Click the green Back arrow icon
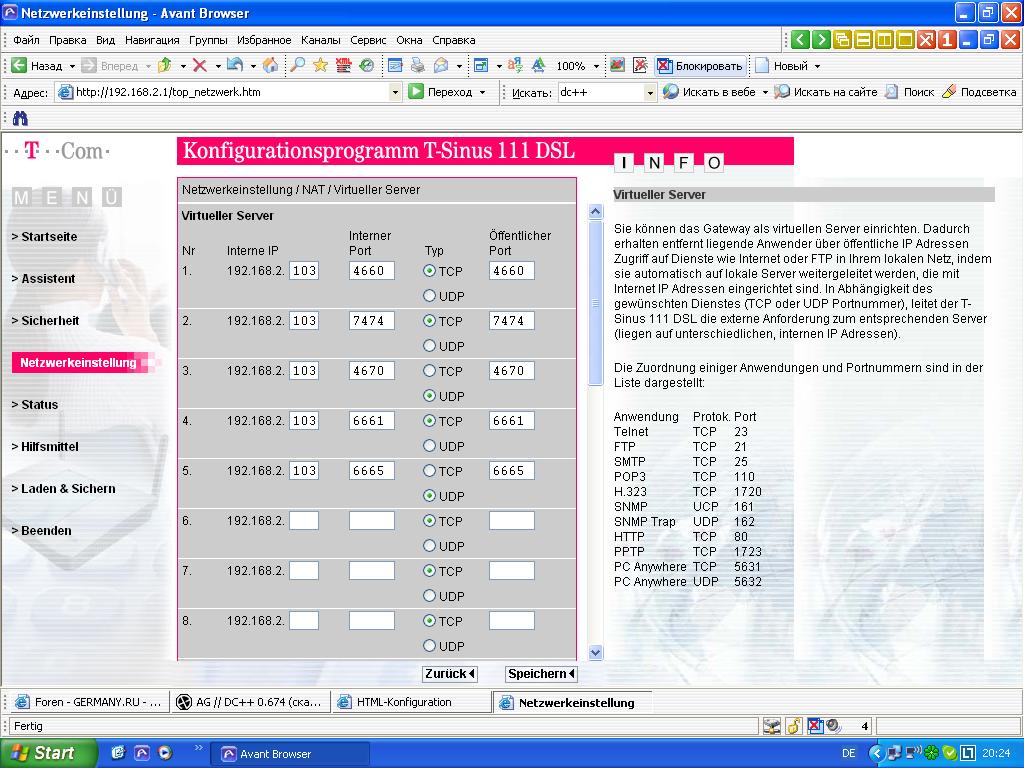The width and height of the screenshot is (1024, 768). [x=19, y=65]
